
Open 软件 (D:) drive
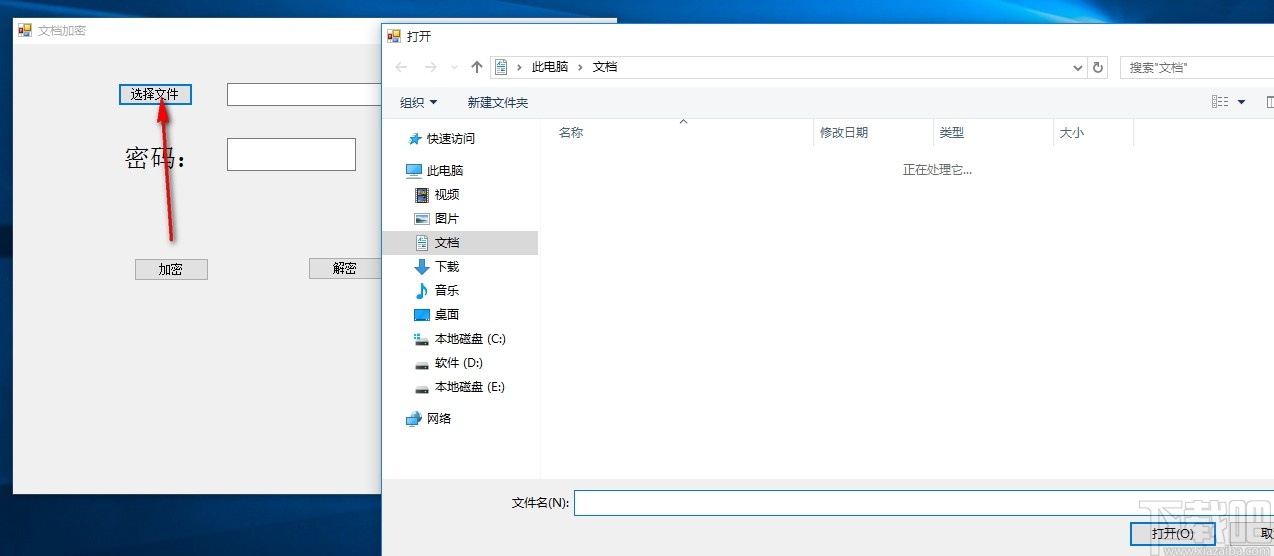click(459, 362)
